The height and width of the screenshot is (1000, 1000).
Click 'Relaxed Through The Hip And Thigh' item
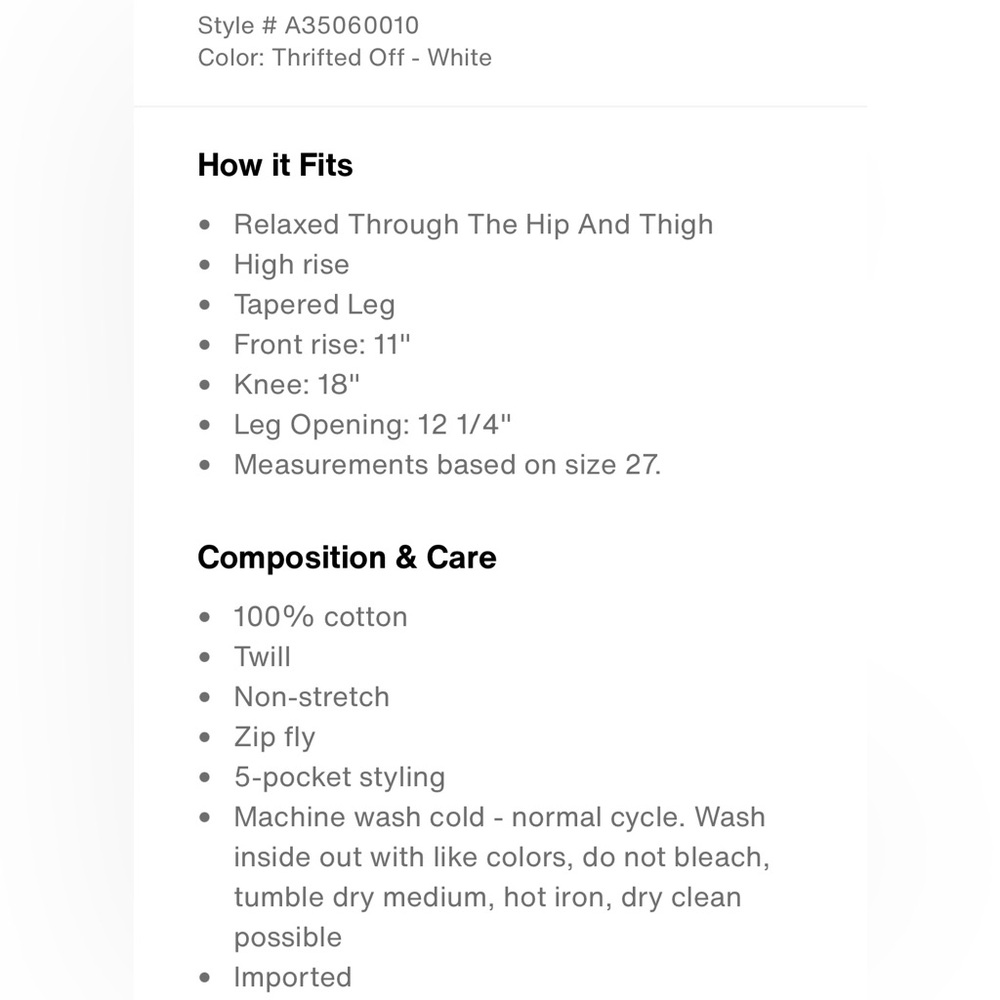coord(473,225)
